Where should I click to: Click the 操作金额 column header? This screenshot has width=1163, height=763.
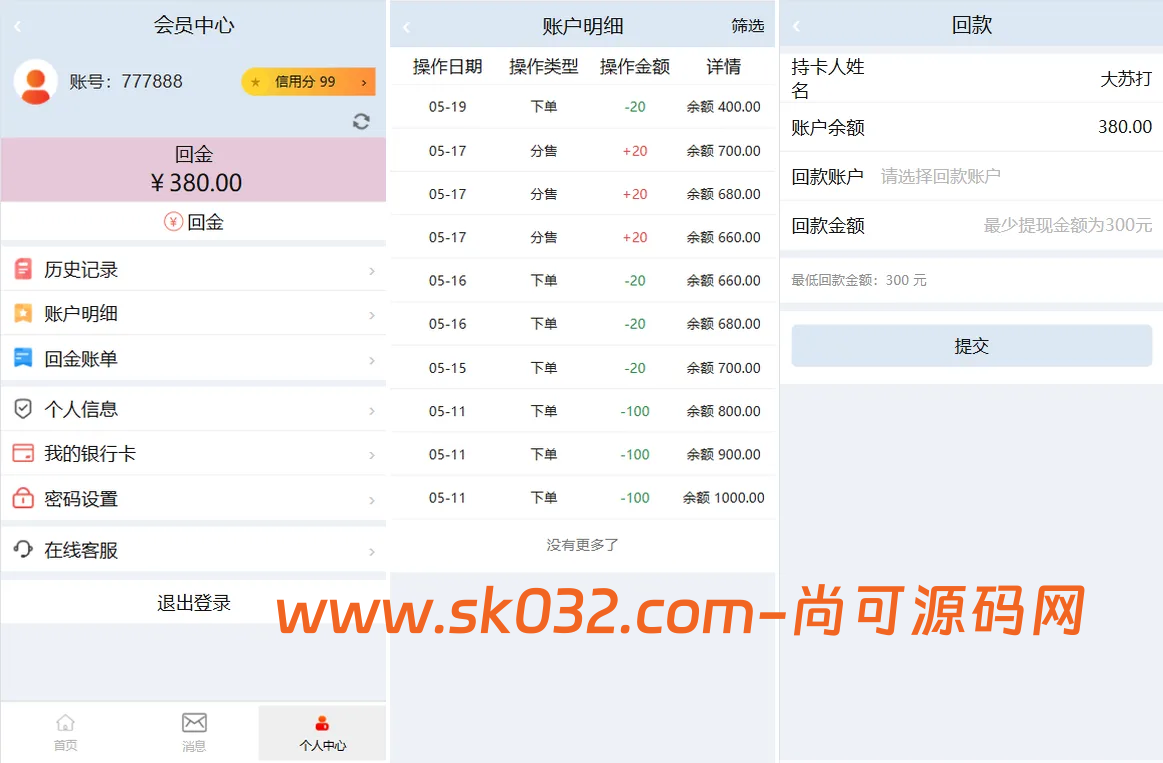pos(635,67)
